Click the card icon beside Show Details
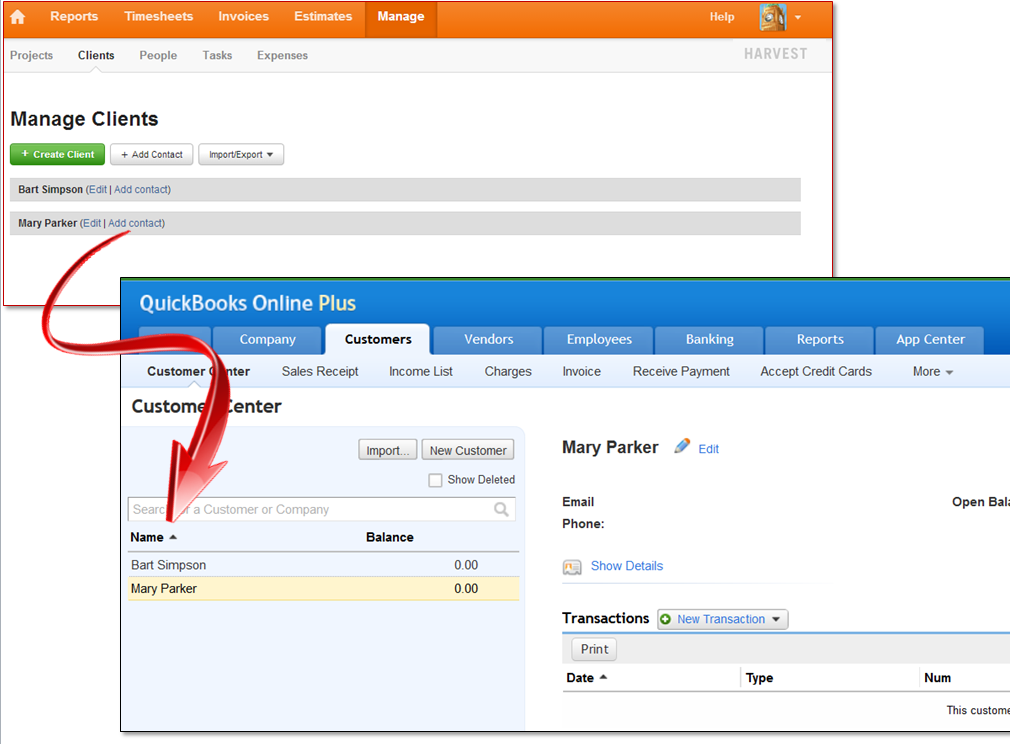This screenshot has width=1010, height=744. [x=572, y=567]
